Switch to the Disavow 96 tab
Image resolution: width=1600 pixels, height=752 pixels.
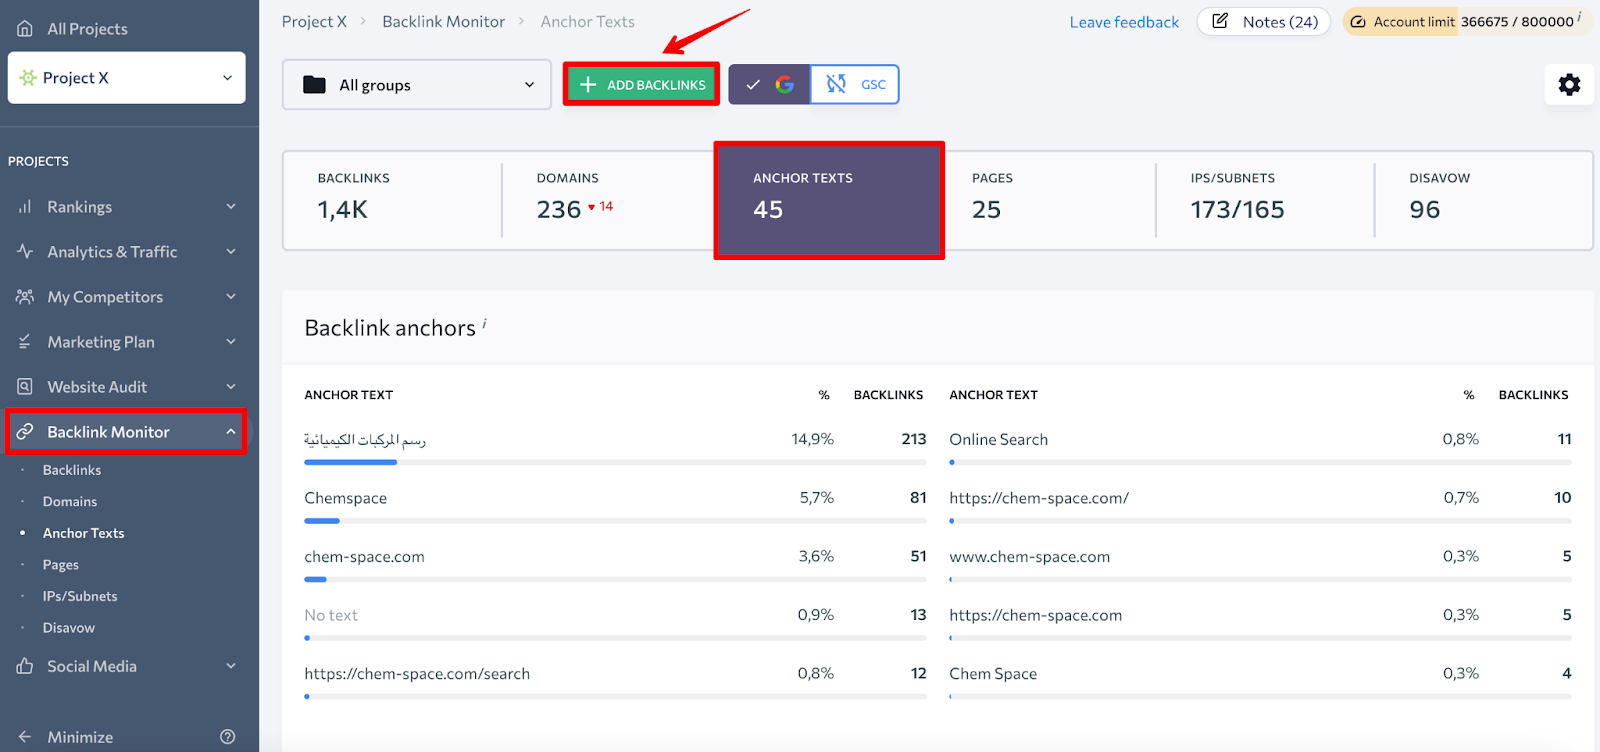1483,200
